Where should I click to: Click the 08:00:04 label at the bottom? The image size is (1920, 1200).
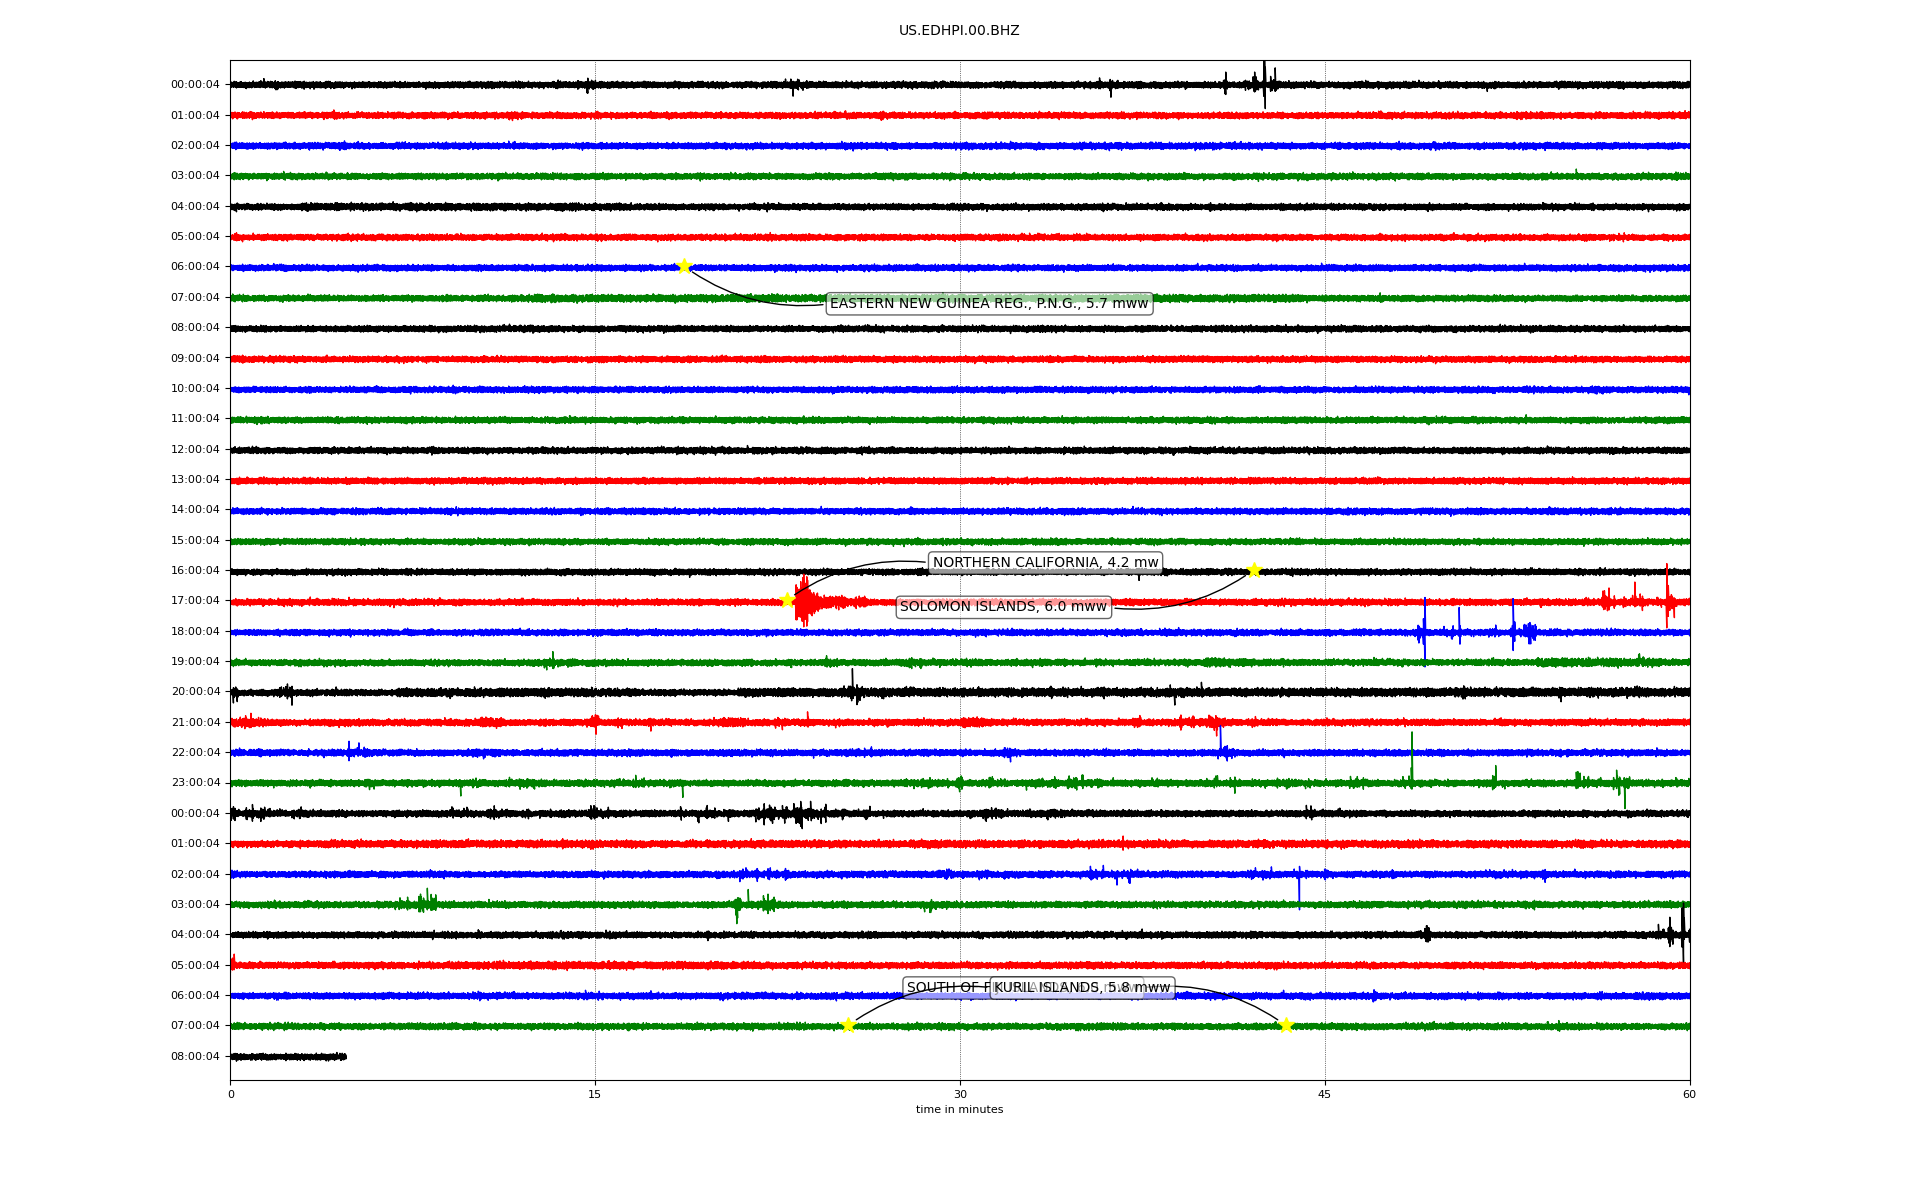[195, 1056]
